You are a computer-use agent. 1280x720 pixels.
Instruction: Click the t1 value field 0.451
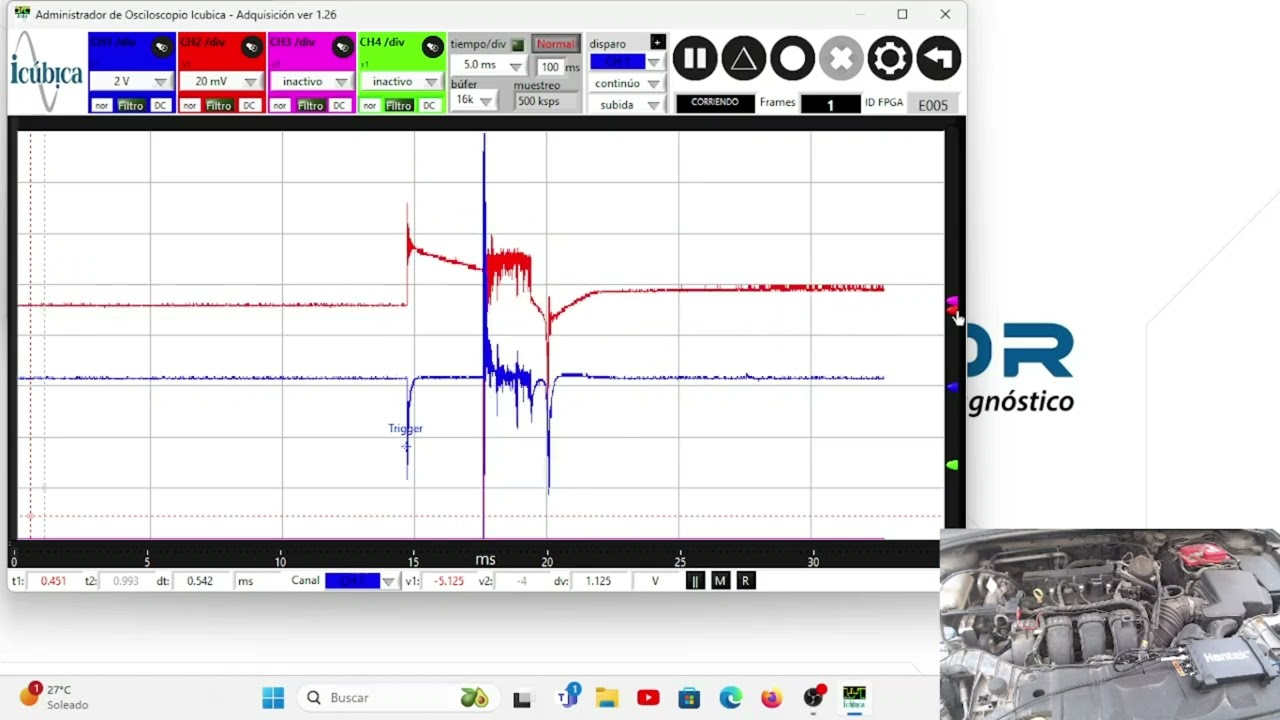tap(53, 581)
